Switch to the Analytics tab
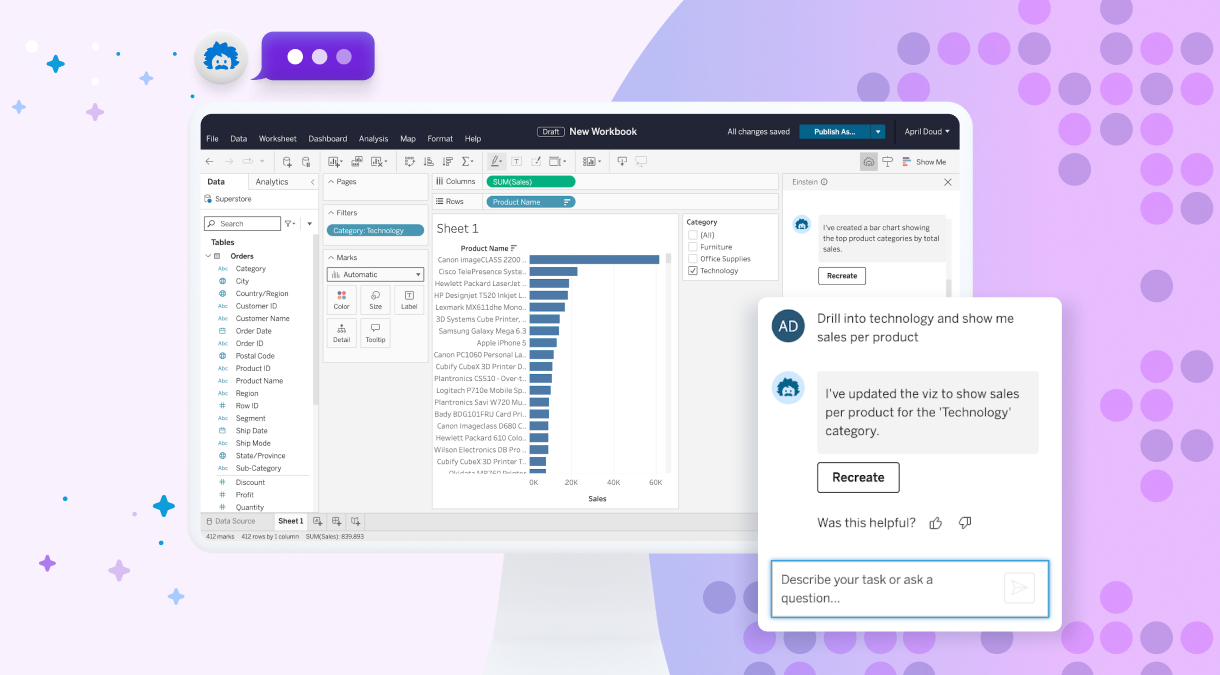Viewport: 1220px width, 675px height. (x=271, y=182)
